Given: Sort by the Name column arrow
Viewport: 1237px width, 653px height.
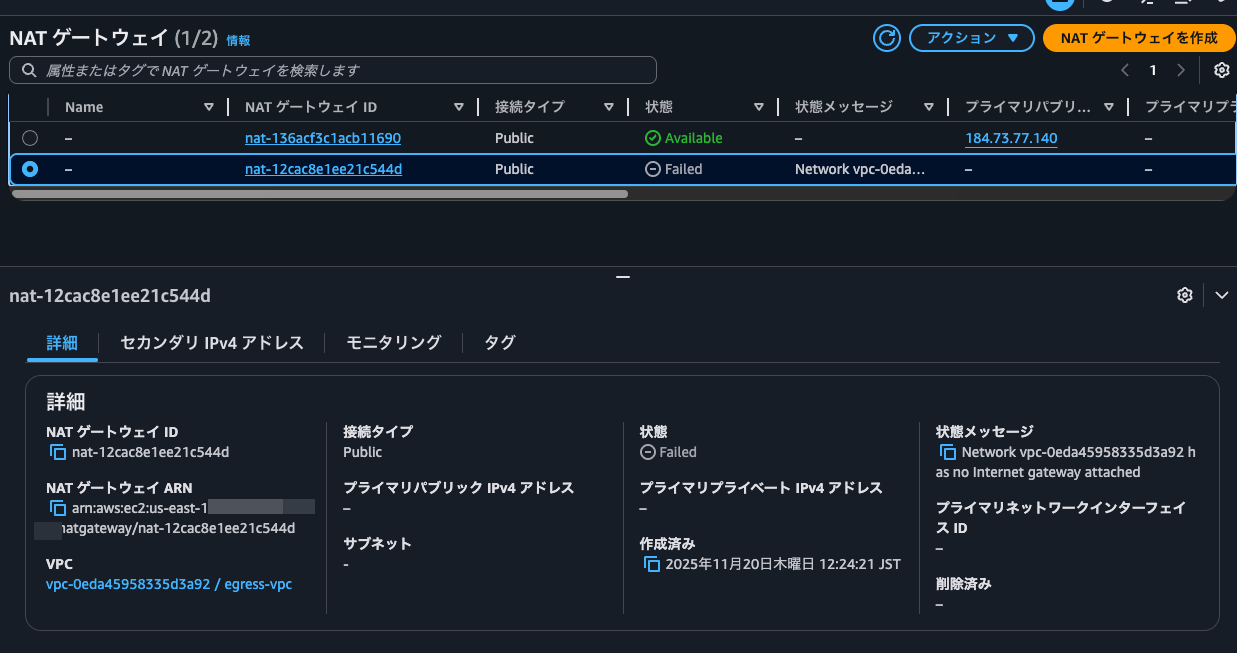Looking at the screenshot, I should tap(209, 107).
